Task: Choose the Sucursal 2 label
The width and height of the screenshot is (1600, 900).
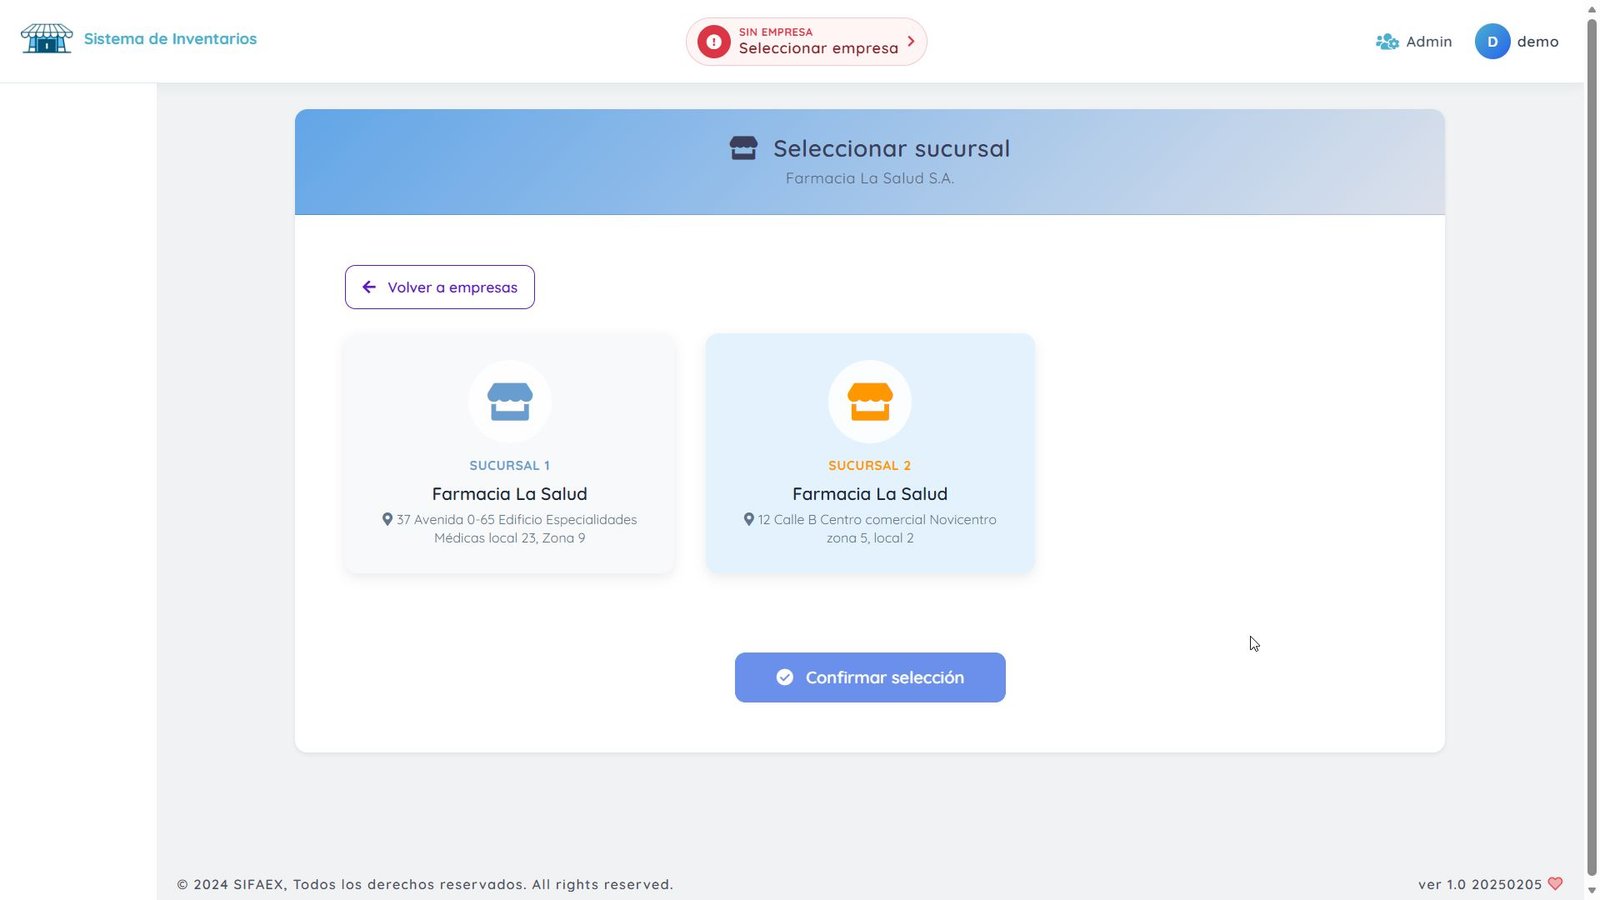Action: point(870,465)
